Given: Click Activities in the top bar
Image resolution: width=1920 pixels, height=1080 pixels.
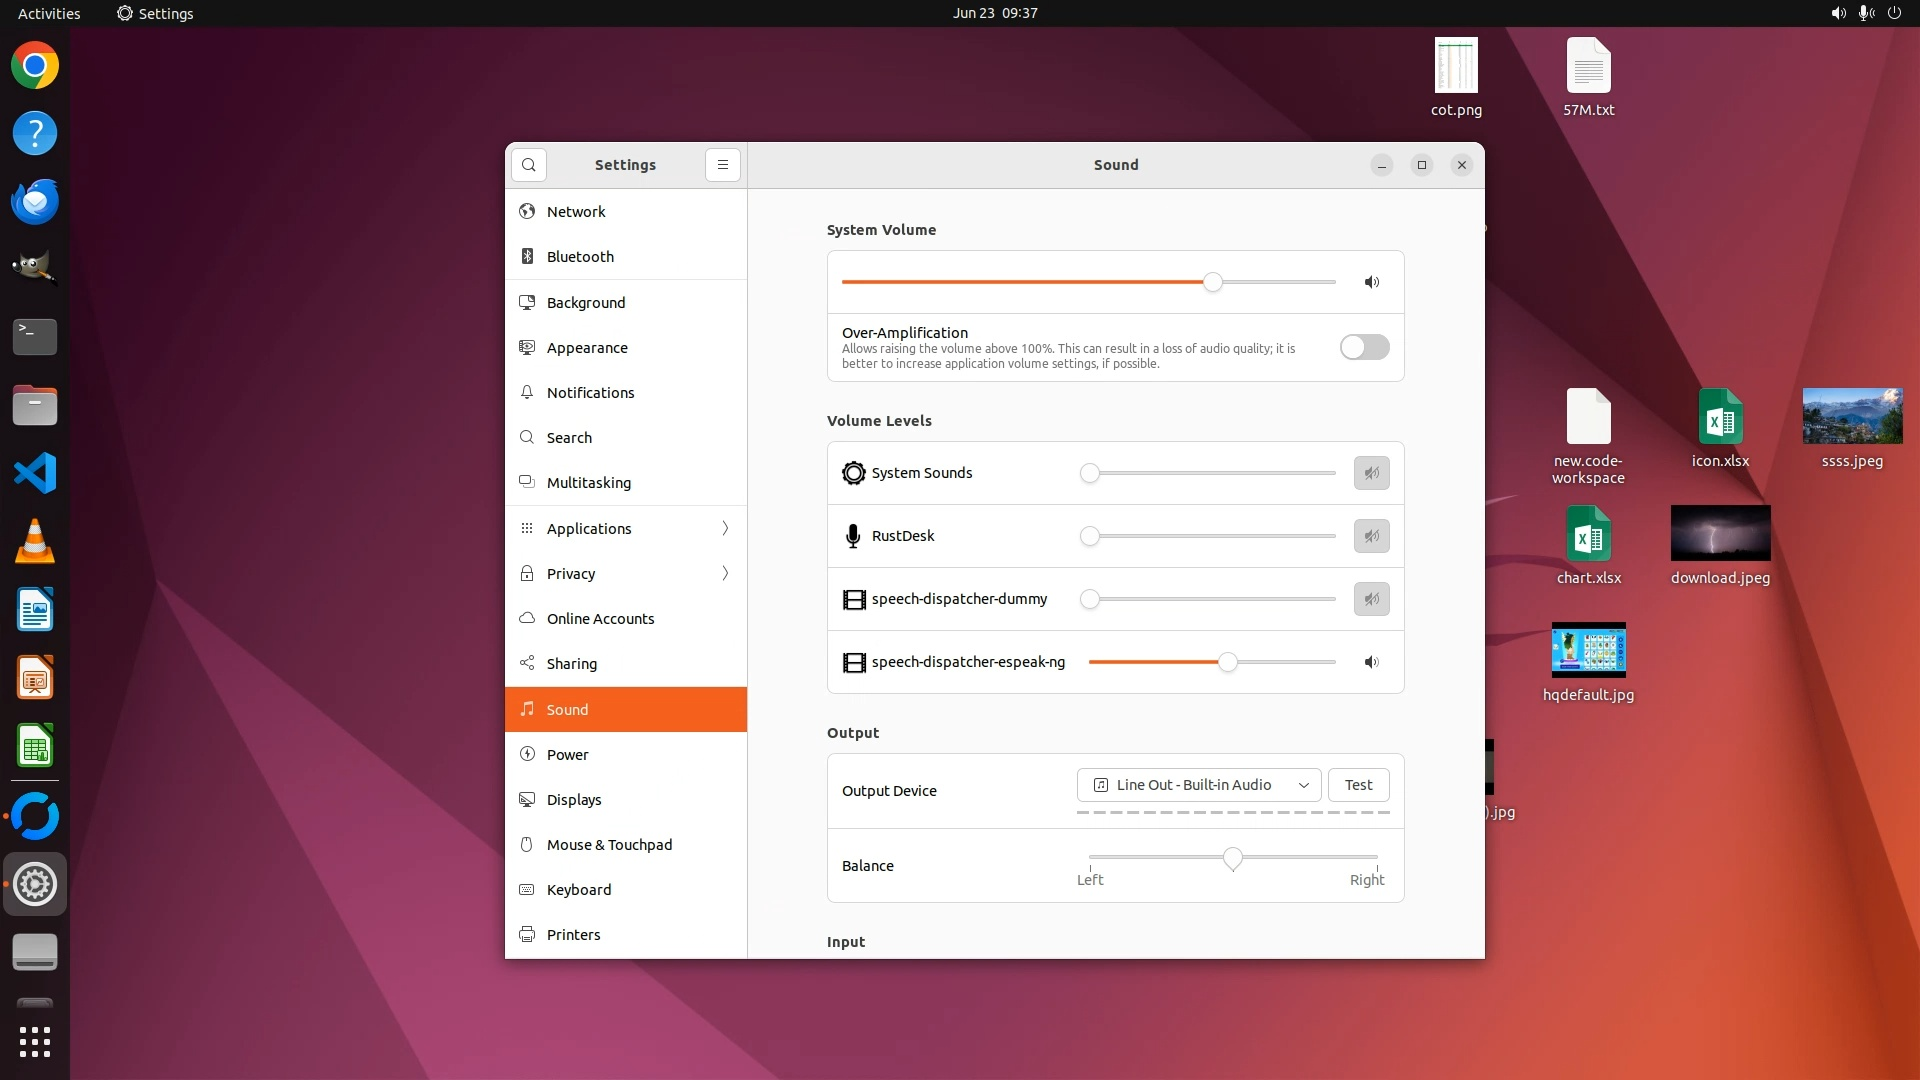Looking at the screenshot, I should point(49,13).
